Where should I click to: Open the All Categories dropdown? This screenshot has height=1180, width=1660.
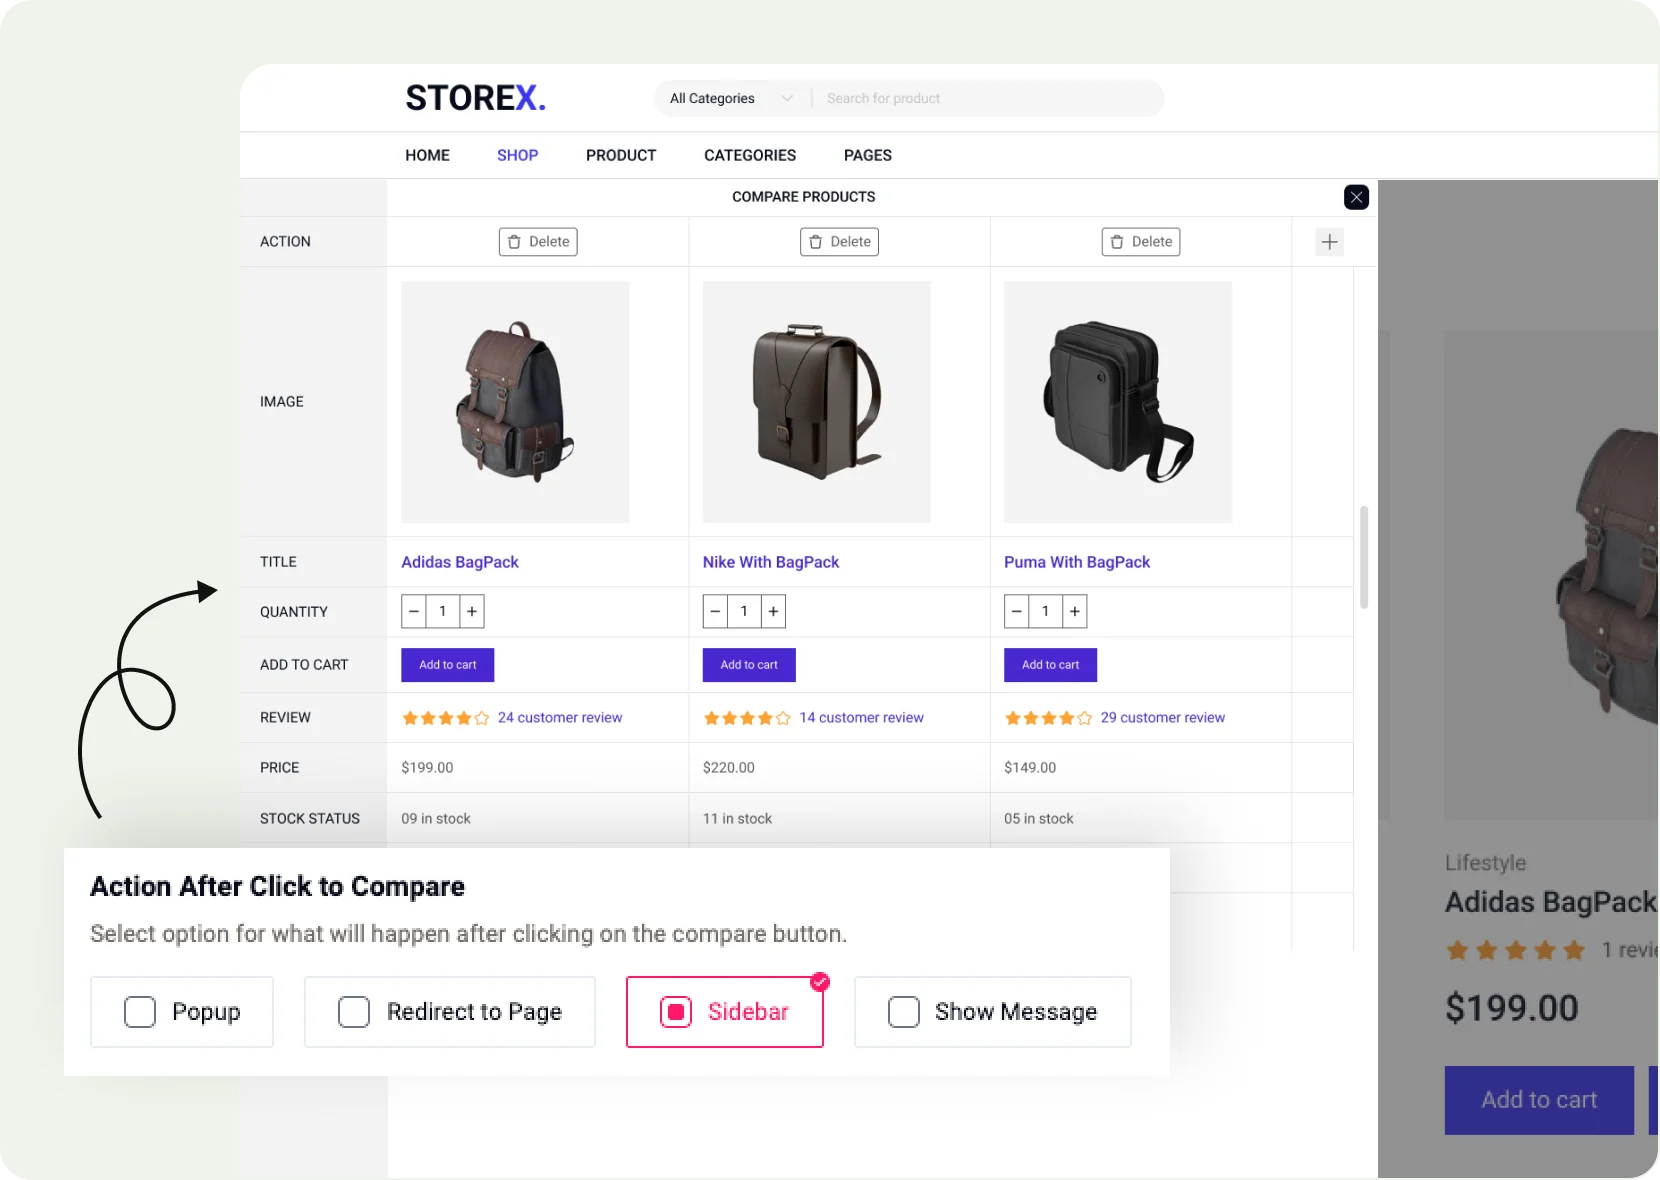(x=729, y=98)
